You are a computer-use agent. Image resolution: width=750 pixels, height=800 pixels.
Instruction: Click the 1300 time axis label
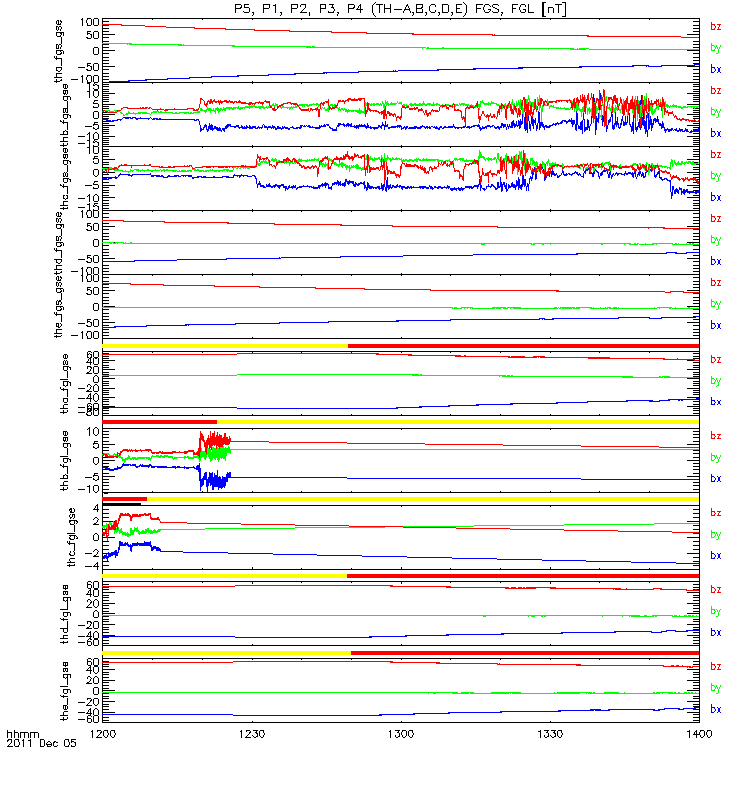(401, 734)
